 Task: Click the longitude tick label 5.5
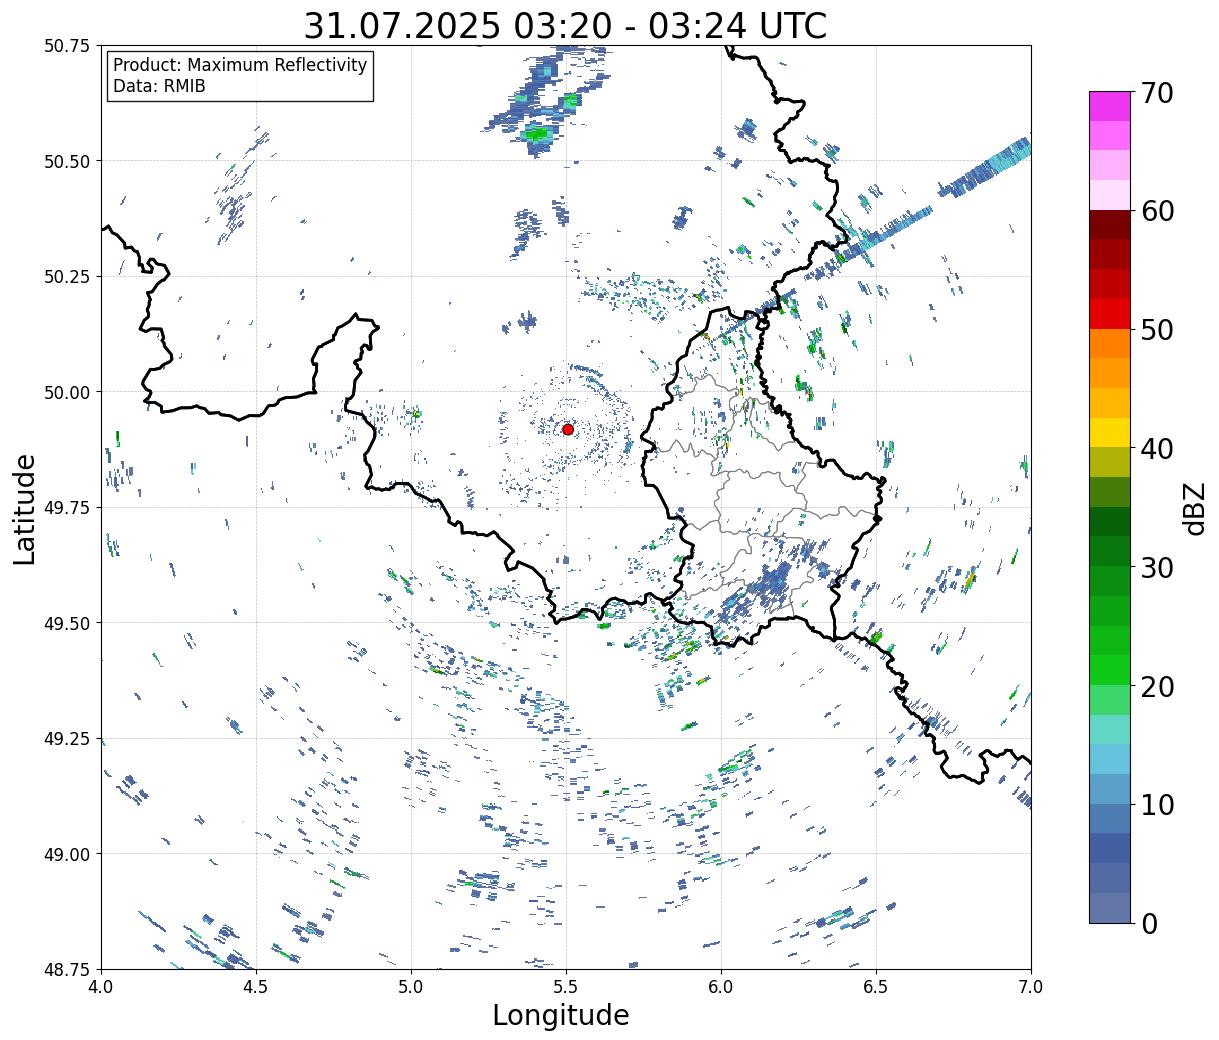[x=566, y=987]
